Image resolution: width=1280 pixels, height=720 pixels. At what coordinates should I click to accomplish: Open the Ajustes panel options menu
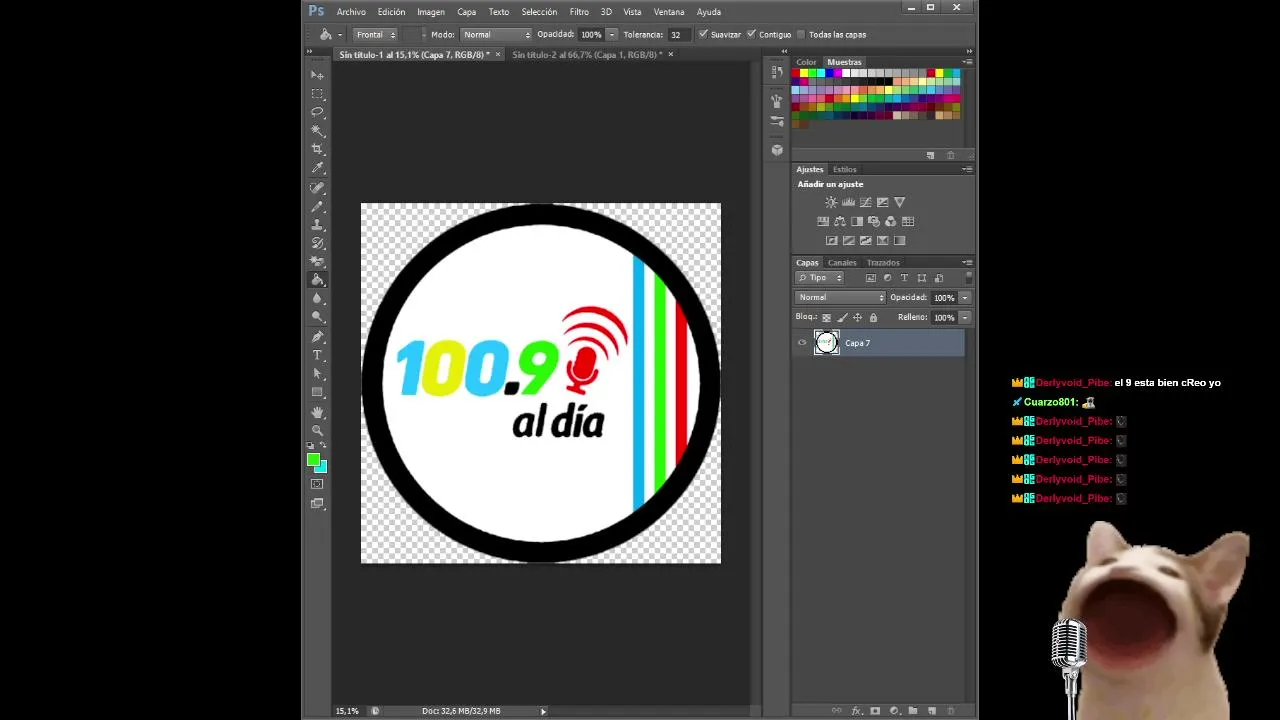point(967,169)
